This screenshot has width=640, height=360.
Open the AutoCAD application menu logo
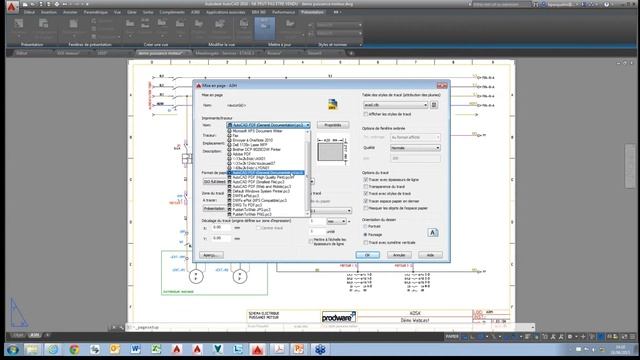pos(12,7)
